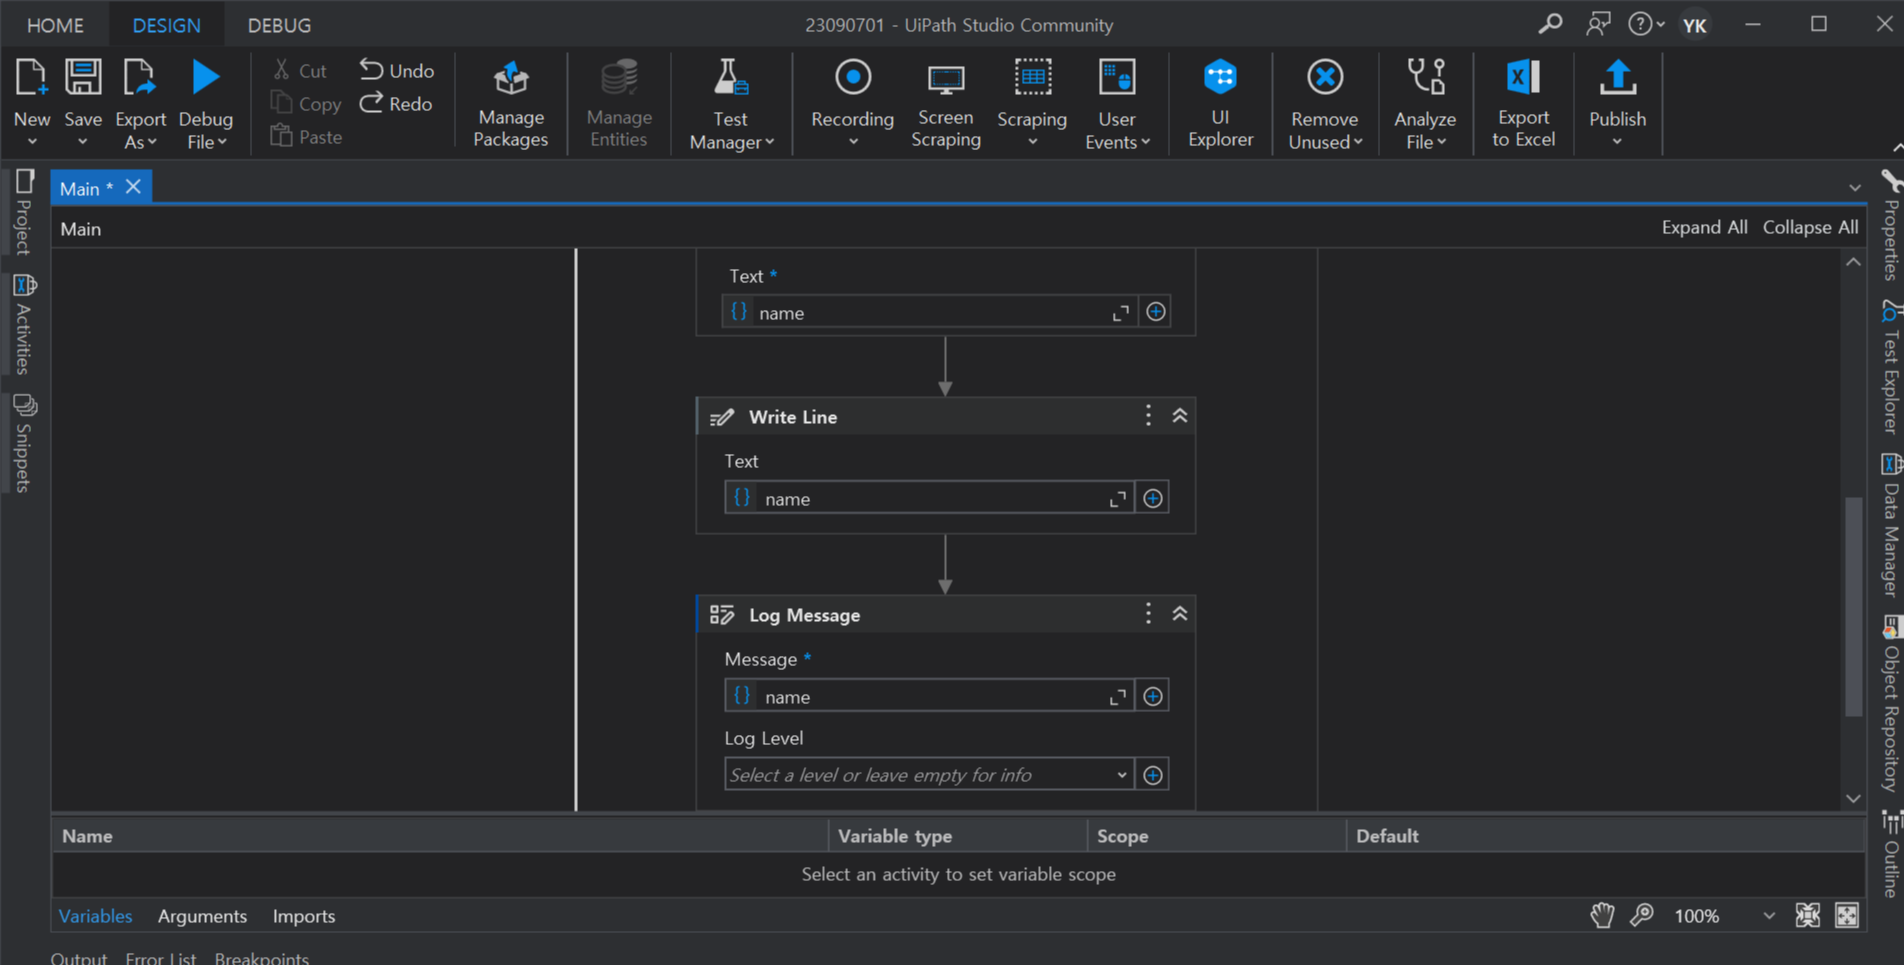Collapse the Log Message activity
This screenshot has width=1904, height=965.
(1180, 614)
